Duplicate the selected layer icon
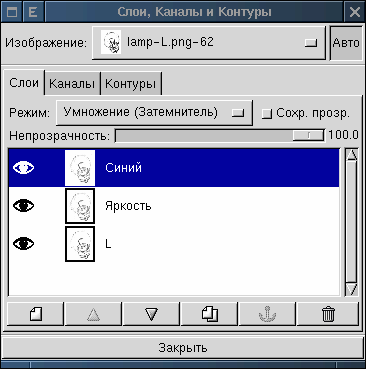 [209, 314]
